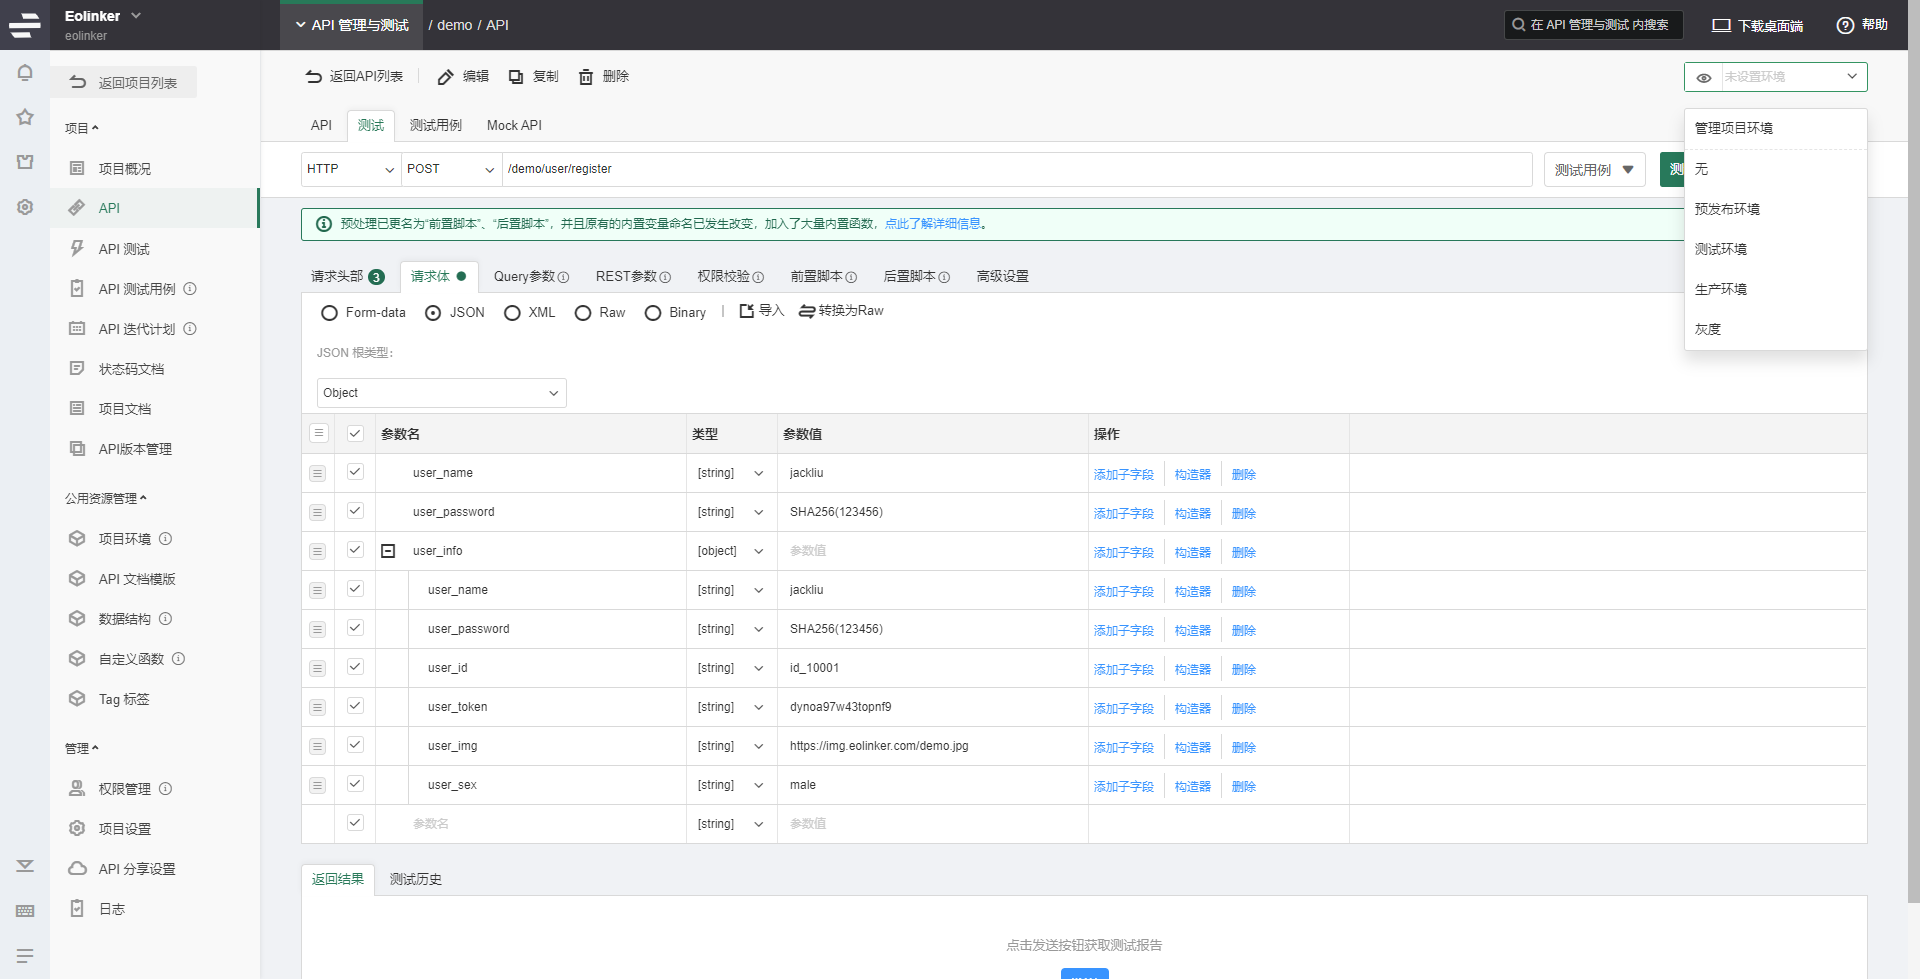This screenshot has height=979, width=1920.
Task: Click the notification bell icon
Action: [x=25, y=73]
